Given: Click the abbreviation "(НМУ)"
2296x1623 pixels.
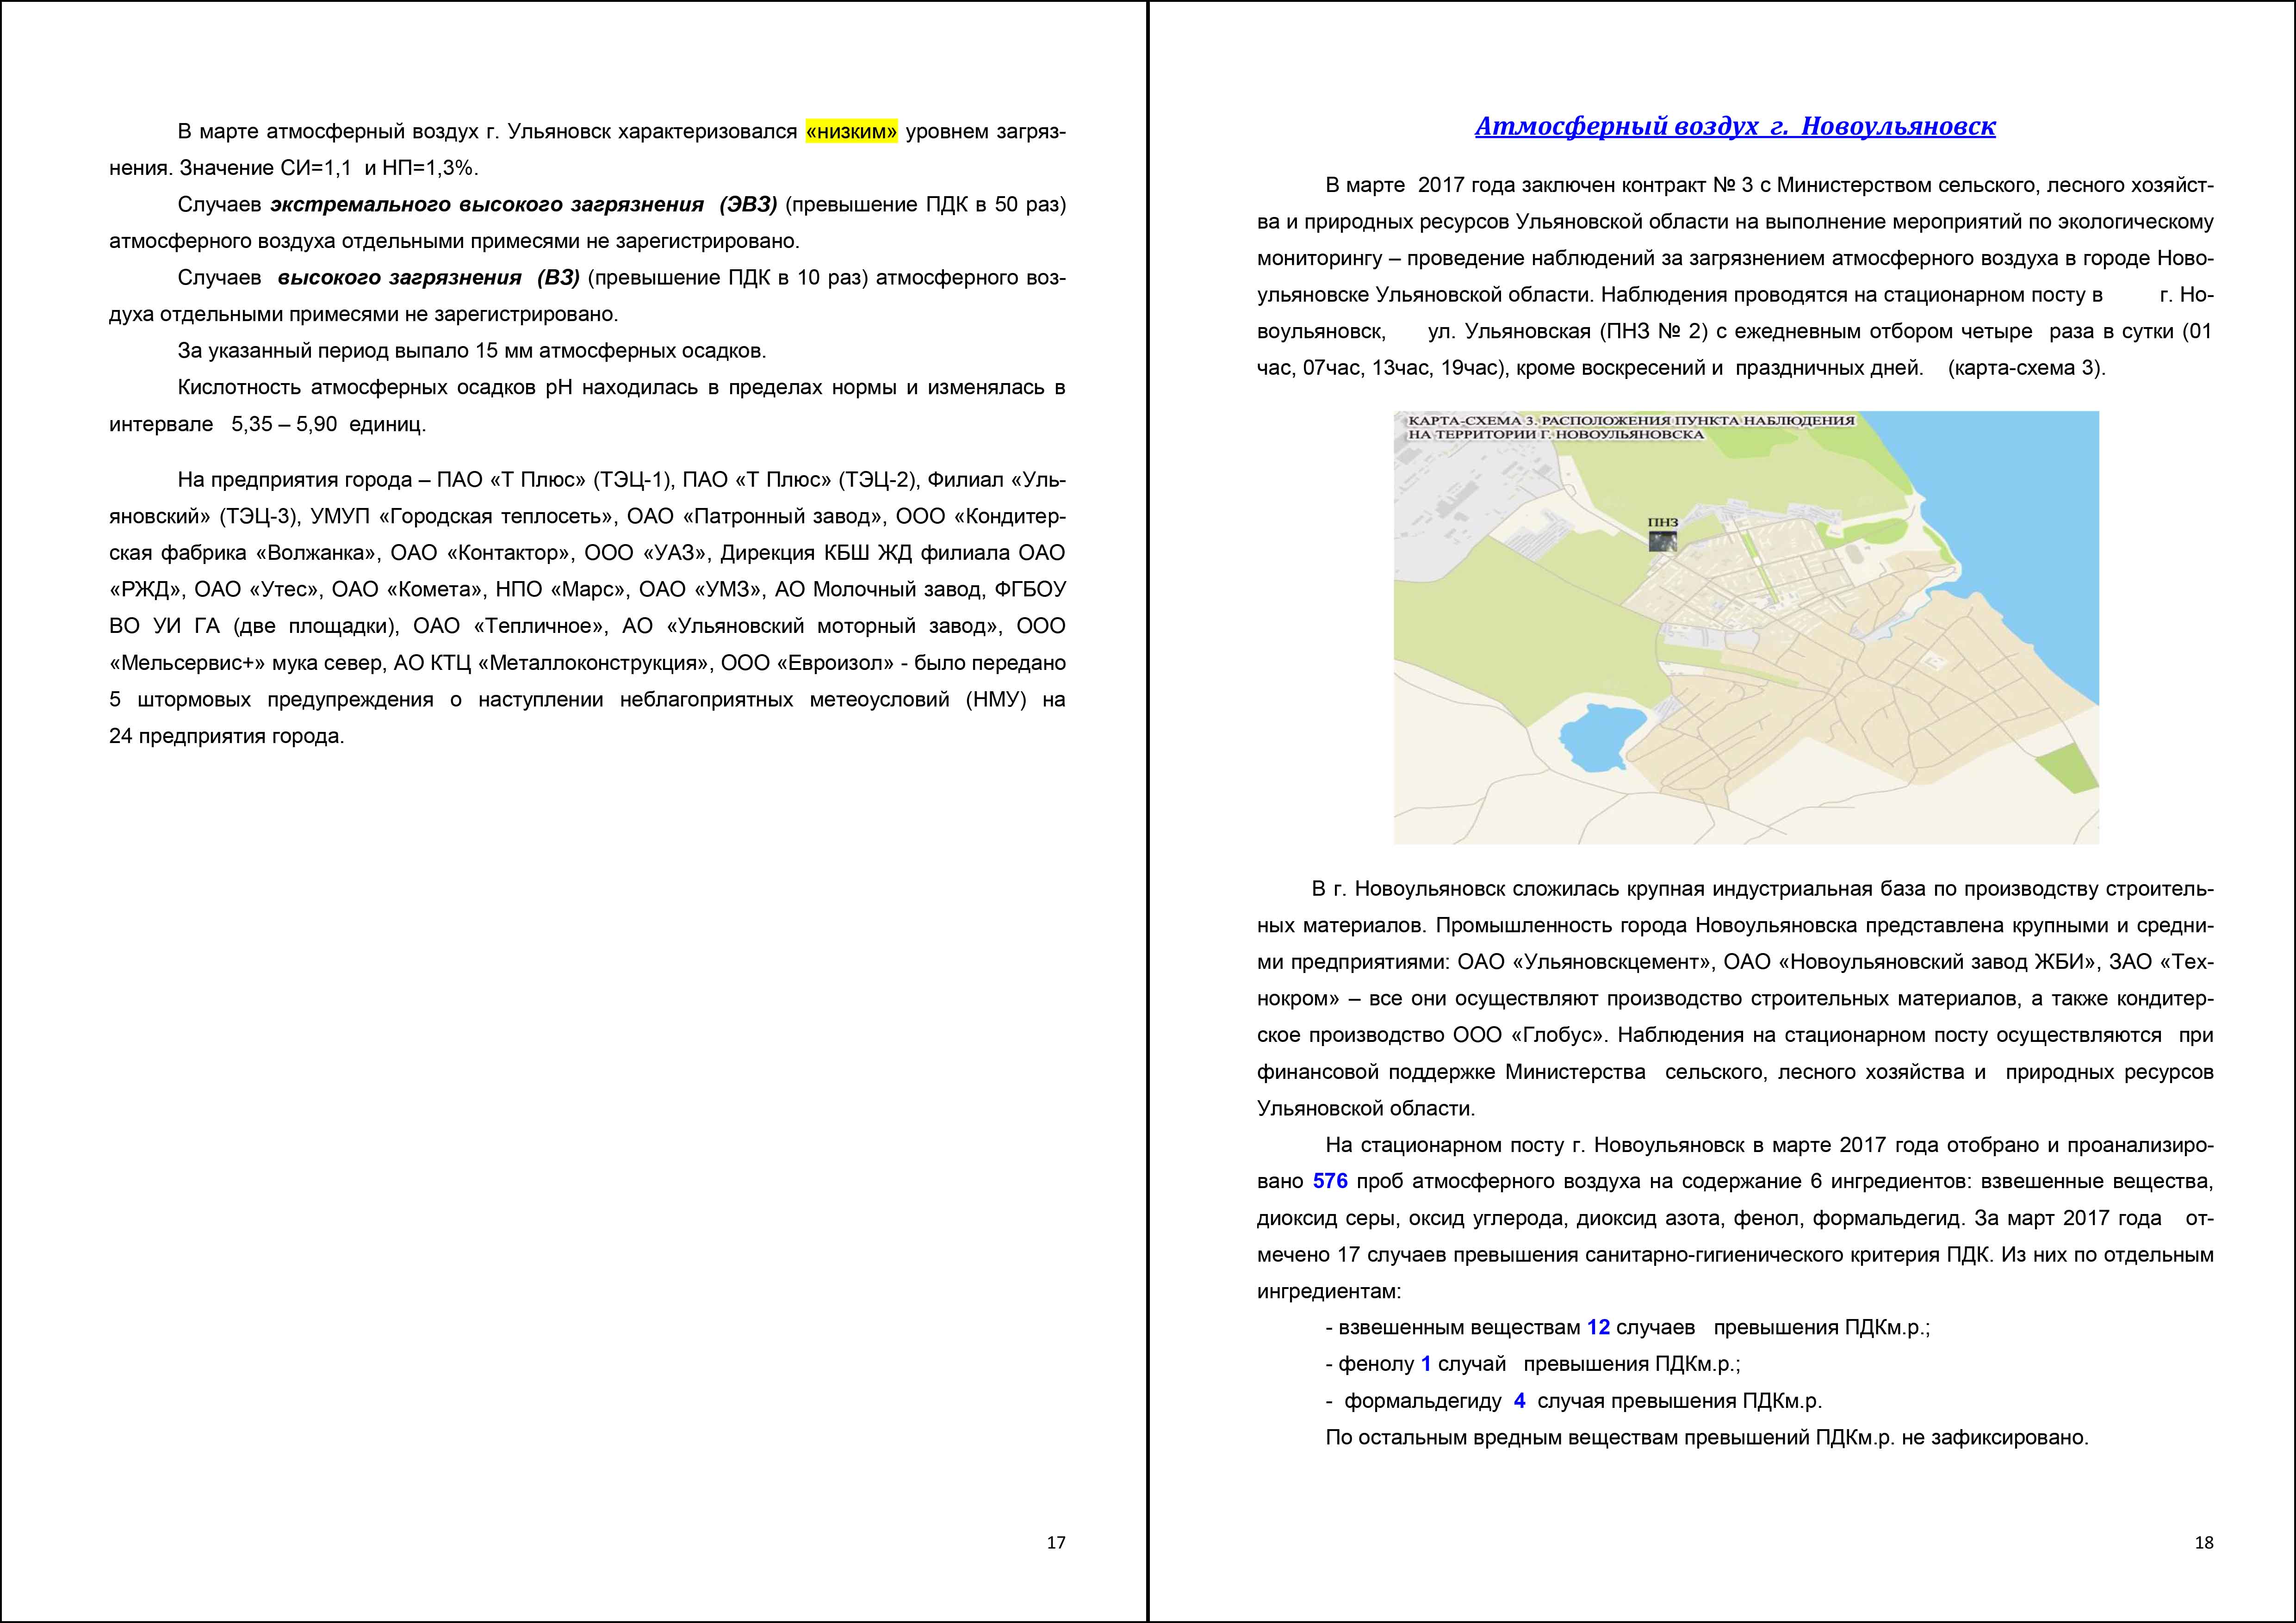Looking at the screenshot, I should (996, 699).
